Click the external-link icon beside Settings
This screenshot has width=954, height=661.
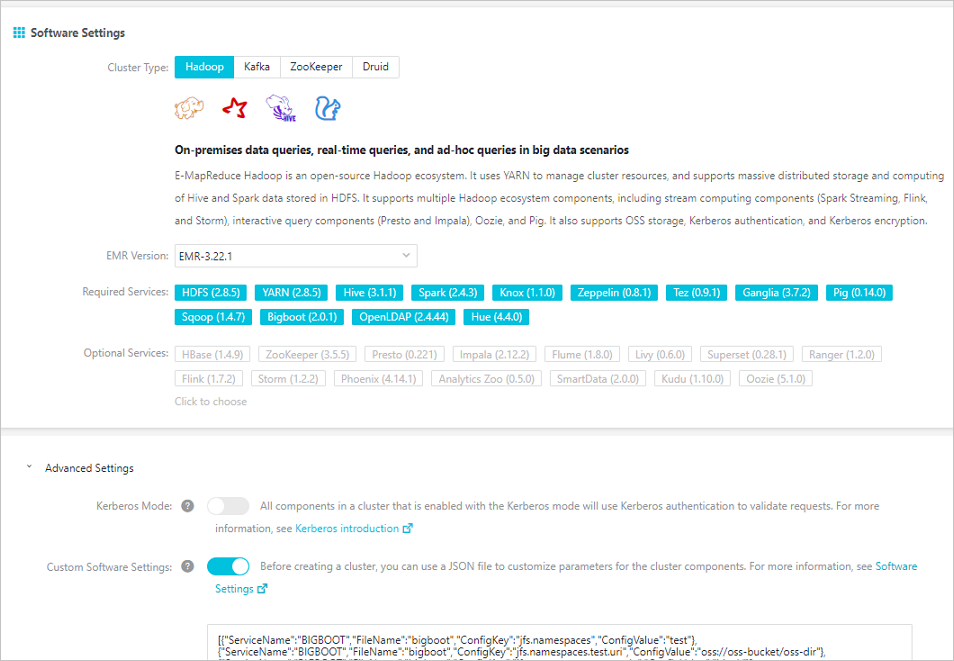point(262,589)
